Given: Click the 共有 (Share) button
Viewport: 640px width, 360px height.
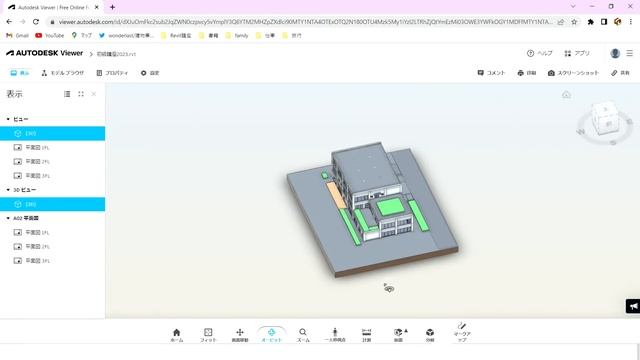Looking at the screenshot, I should click(x=620, y=73).
